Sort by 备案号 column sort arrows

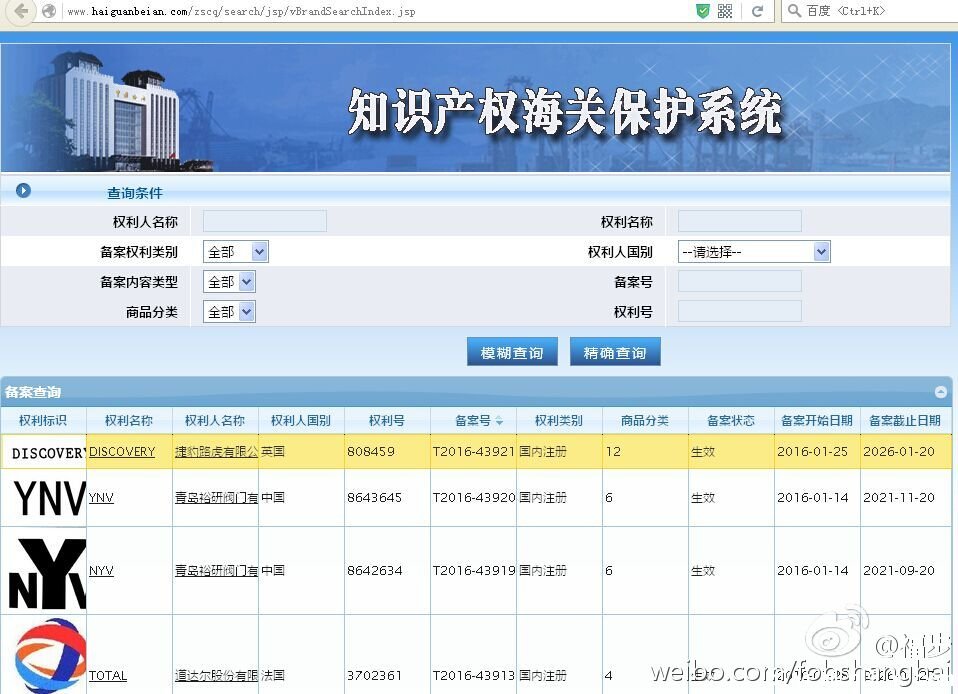(x=499, y=420)
